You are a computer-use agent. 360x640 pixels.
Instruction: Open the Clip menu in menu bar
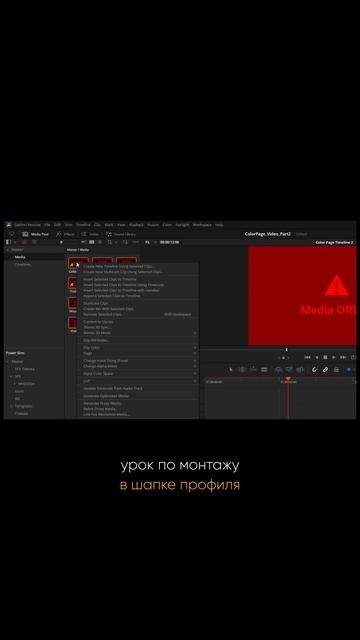(x=98, y=225)
